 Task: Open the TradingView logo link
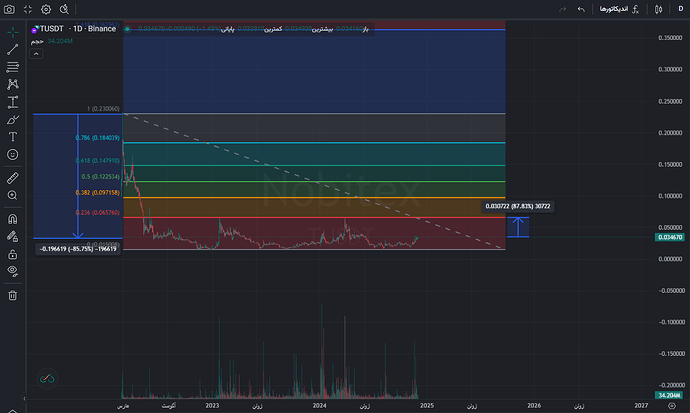(47, 378)
